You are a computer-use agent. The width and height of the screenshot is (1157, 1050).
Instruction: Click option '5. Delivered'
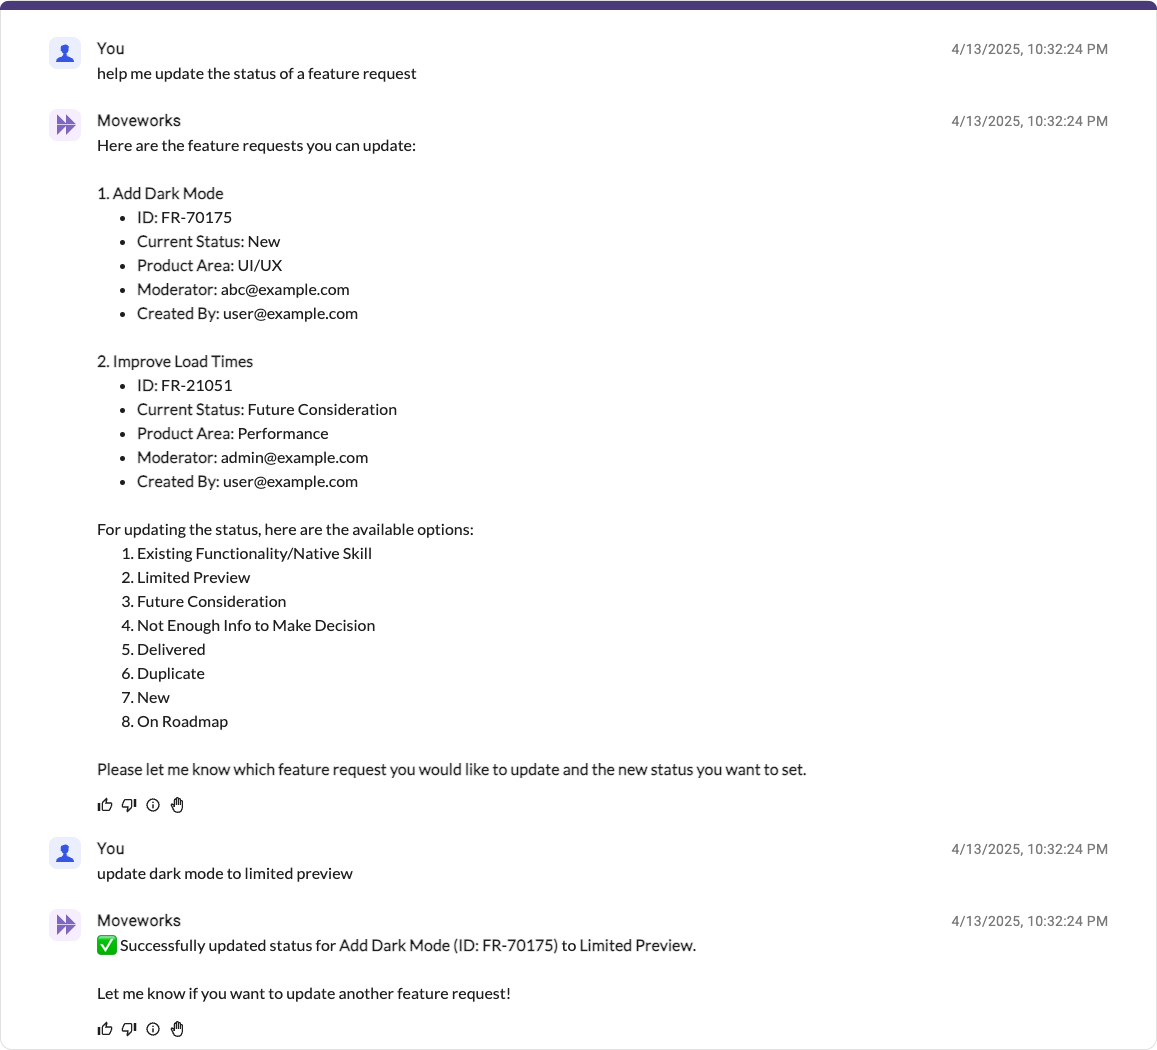click(163, 649)
